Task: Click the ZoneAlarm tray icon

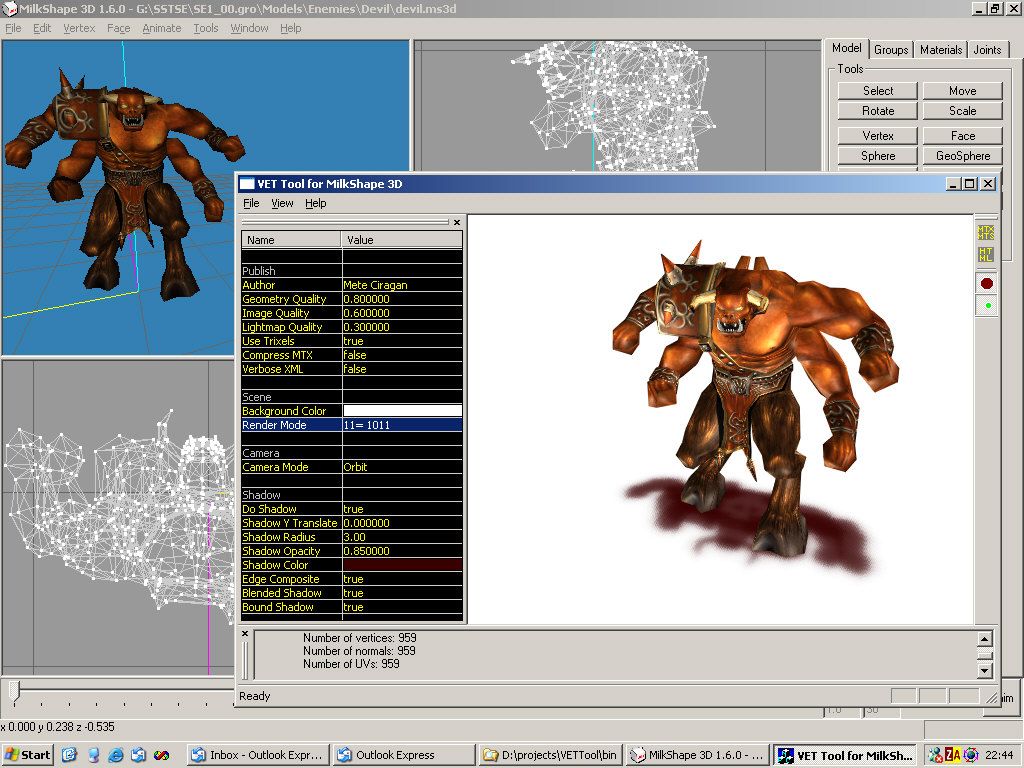Action: coord(953,755)
